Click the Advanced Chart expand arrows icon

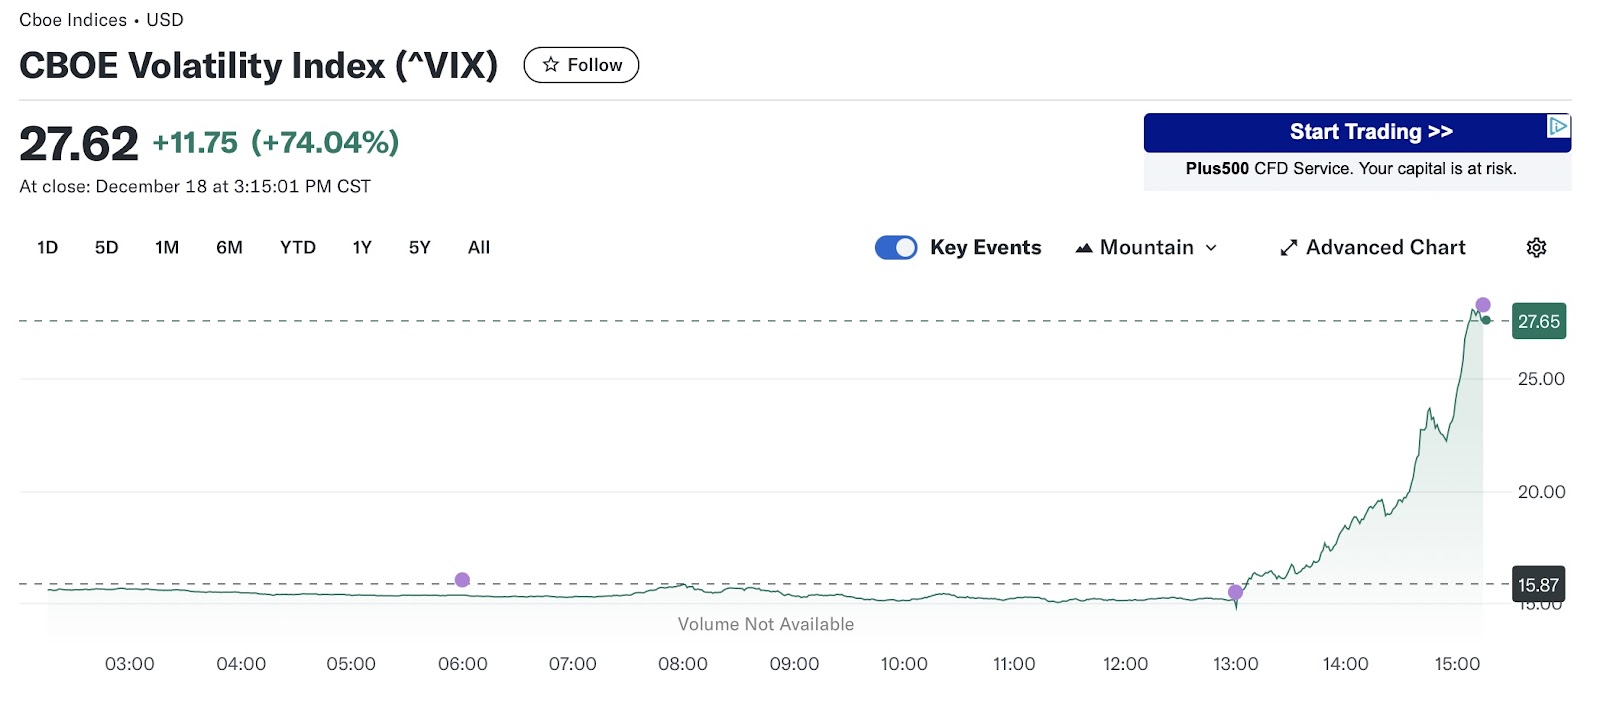(x=1289, y=248)
